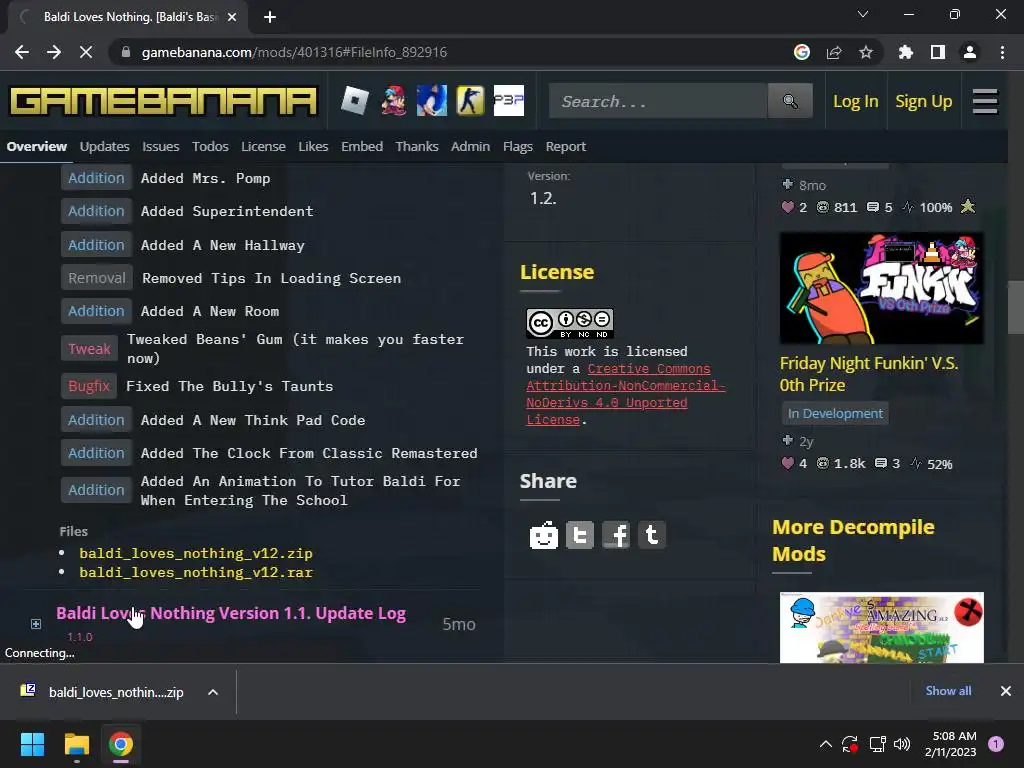Switch to the Updates tab

[x=104, y=146]
